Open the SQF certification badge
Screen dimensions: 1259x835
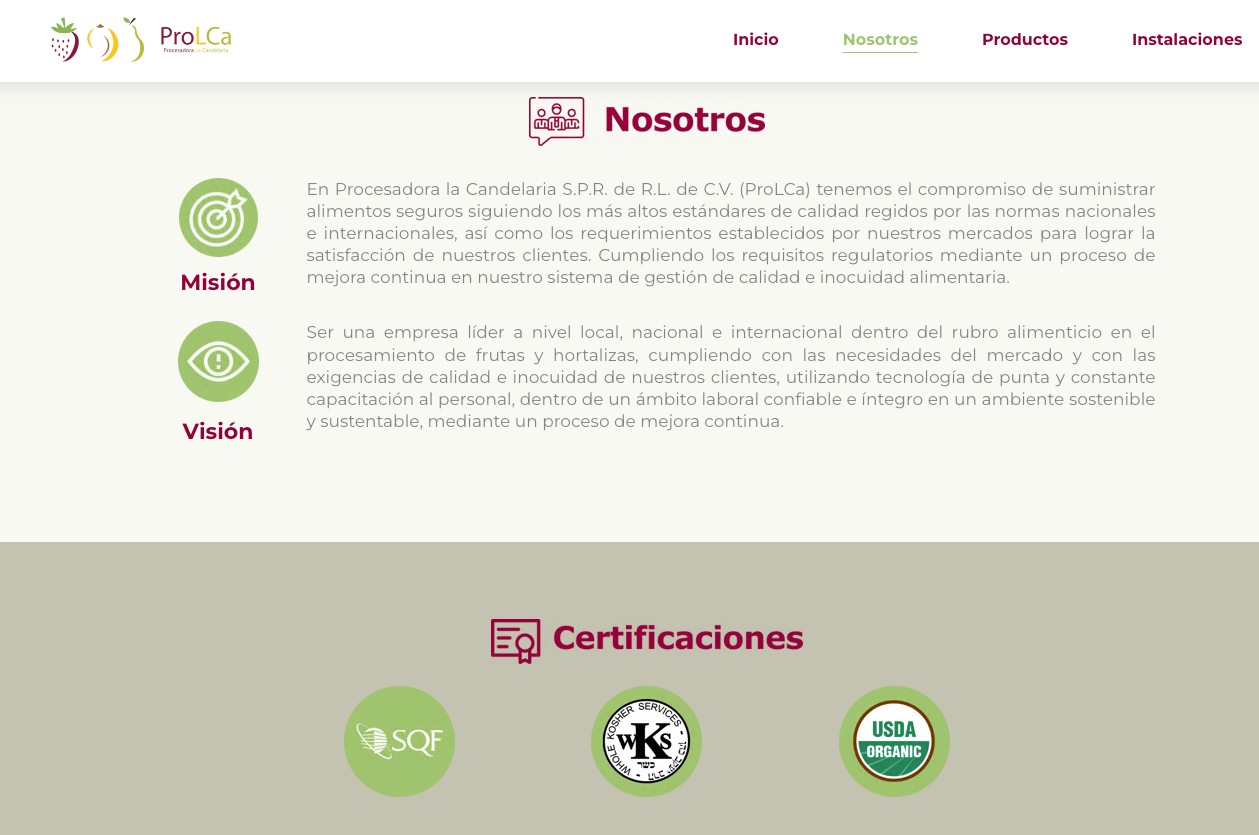pyautogui.click(x=399, y=741)
